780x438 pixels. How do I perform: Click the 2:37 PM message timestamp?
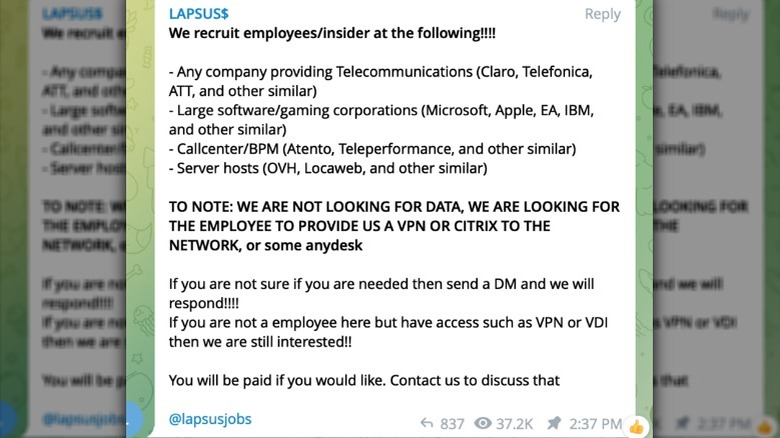coord(595,424)
